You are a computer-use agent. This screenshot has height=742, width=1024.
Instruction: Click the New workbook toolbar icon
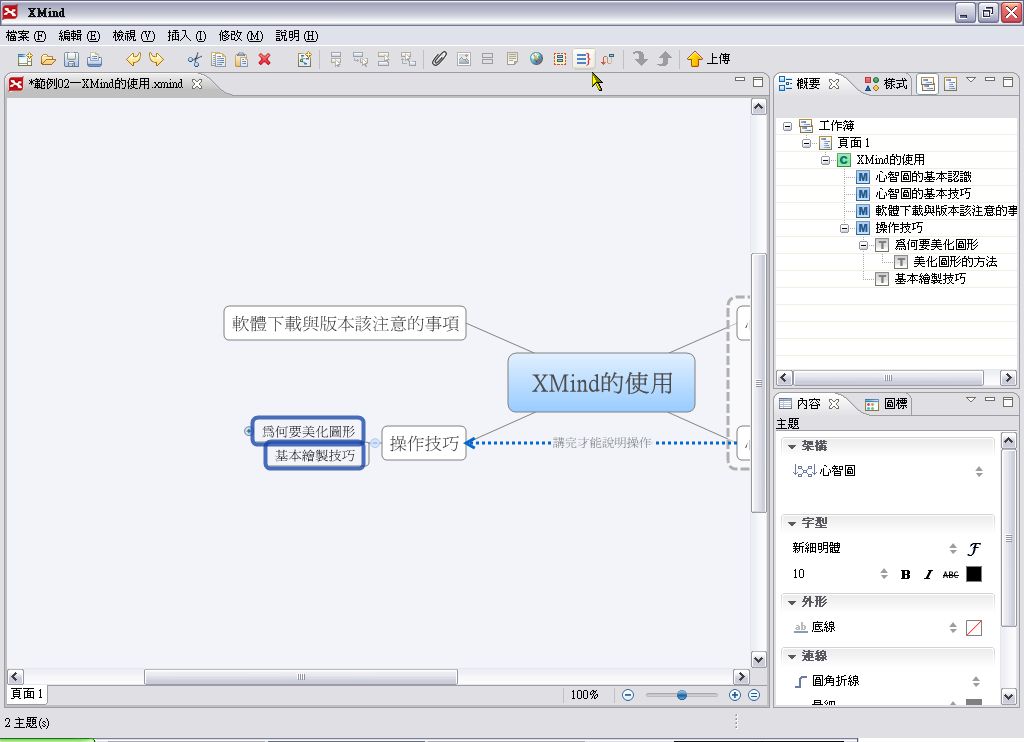(x=25, y=59)
